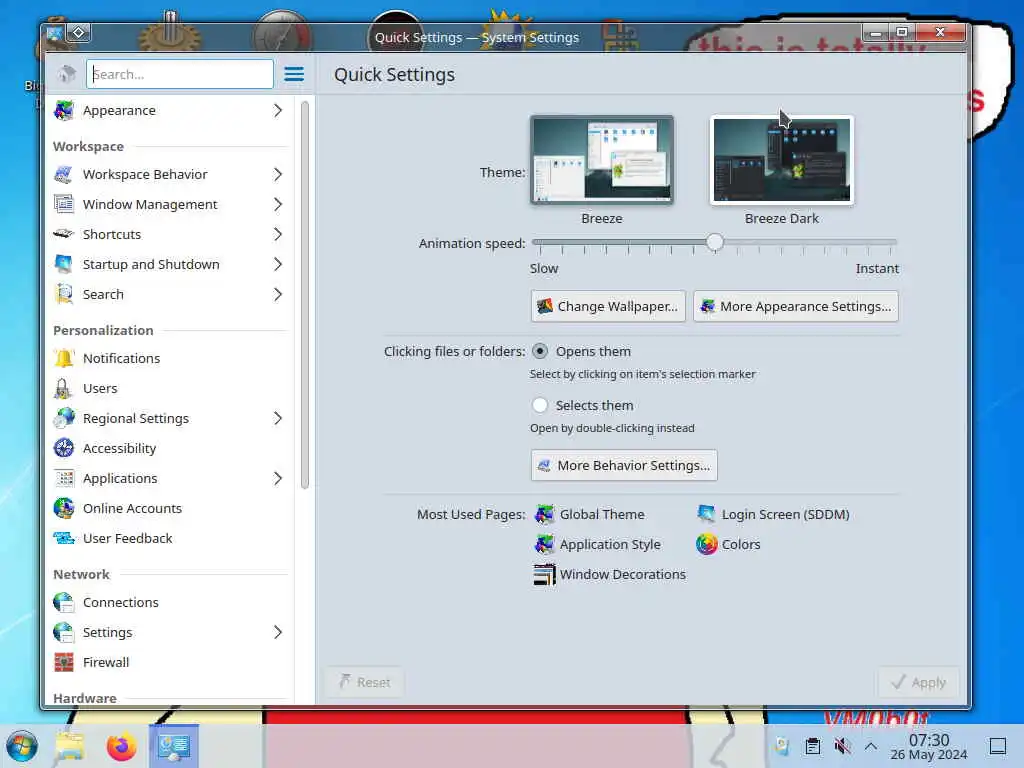Click More Behavior Settings button
Screen dimensions: 1024x768
click(624, 466)
